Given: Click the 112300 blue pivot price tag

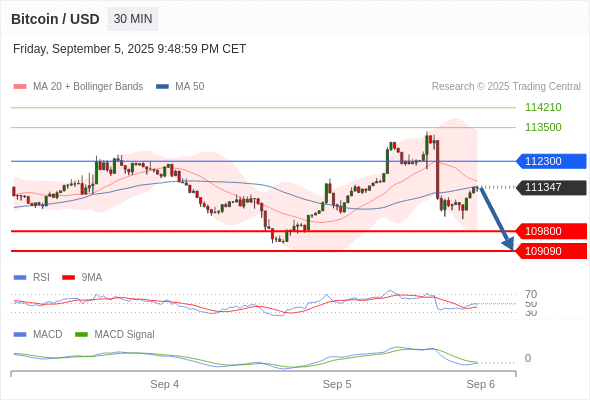Looking at the screenshot, I should [551, 161].
